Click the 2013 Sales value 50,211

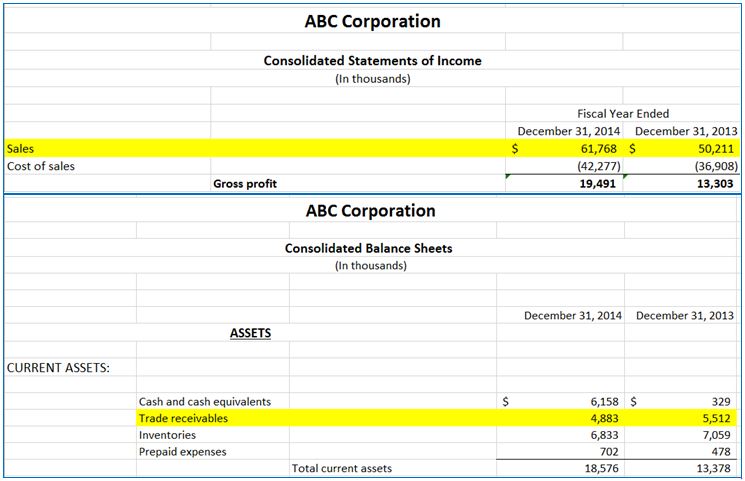click(x=716, y=149)
